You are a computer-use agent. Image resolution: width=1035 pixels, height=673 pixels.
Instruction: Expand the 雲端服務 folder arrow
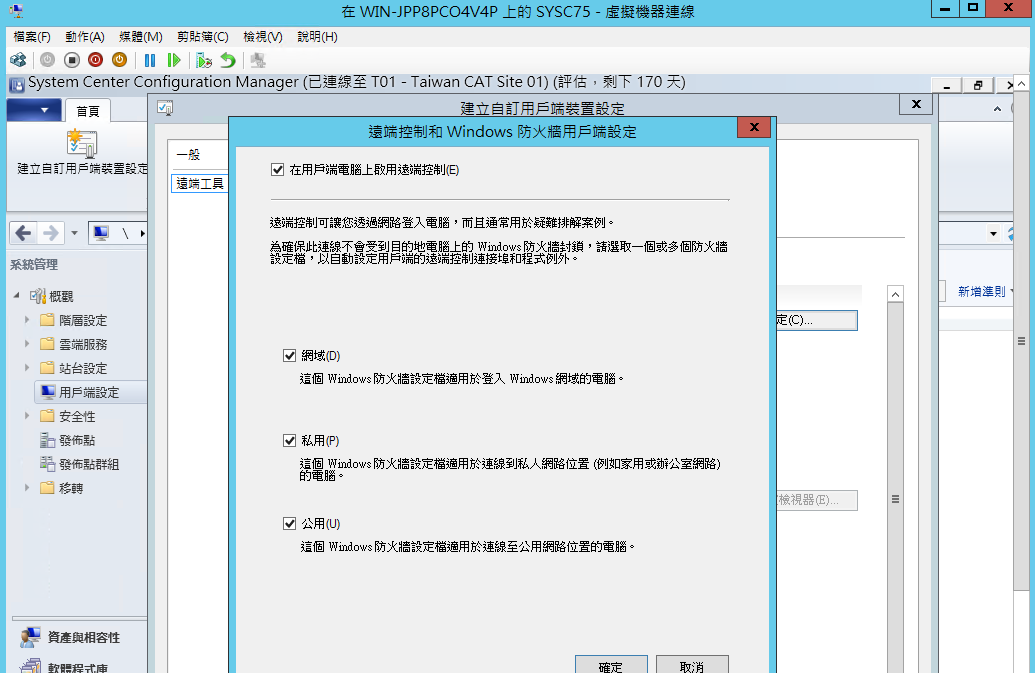pyautogui.click(x=27, y=343)
